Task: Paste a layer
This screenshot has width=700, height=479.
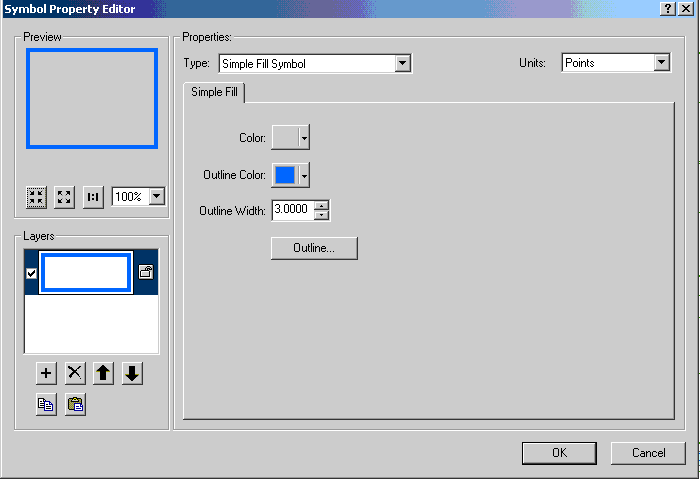Action: coord(75,404)
